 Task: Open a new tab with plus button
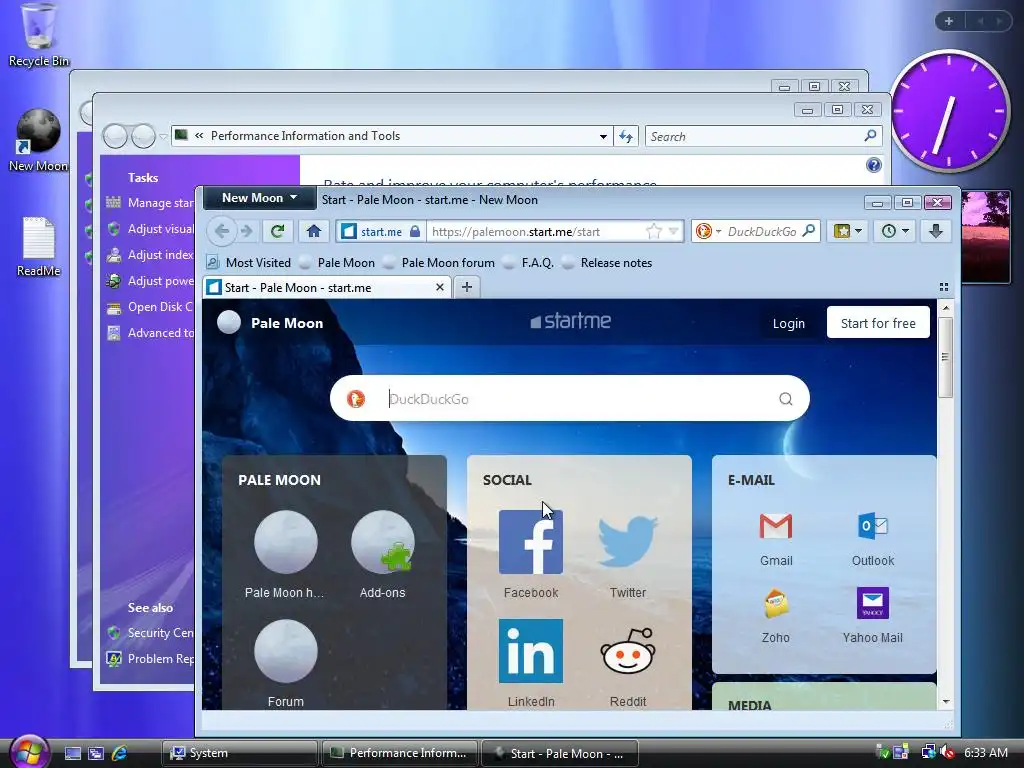pos(466,287)
